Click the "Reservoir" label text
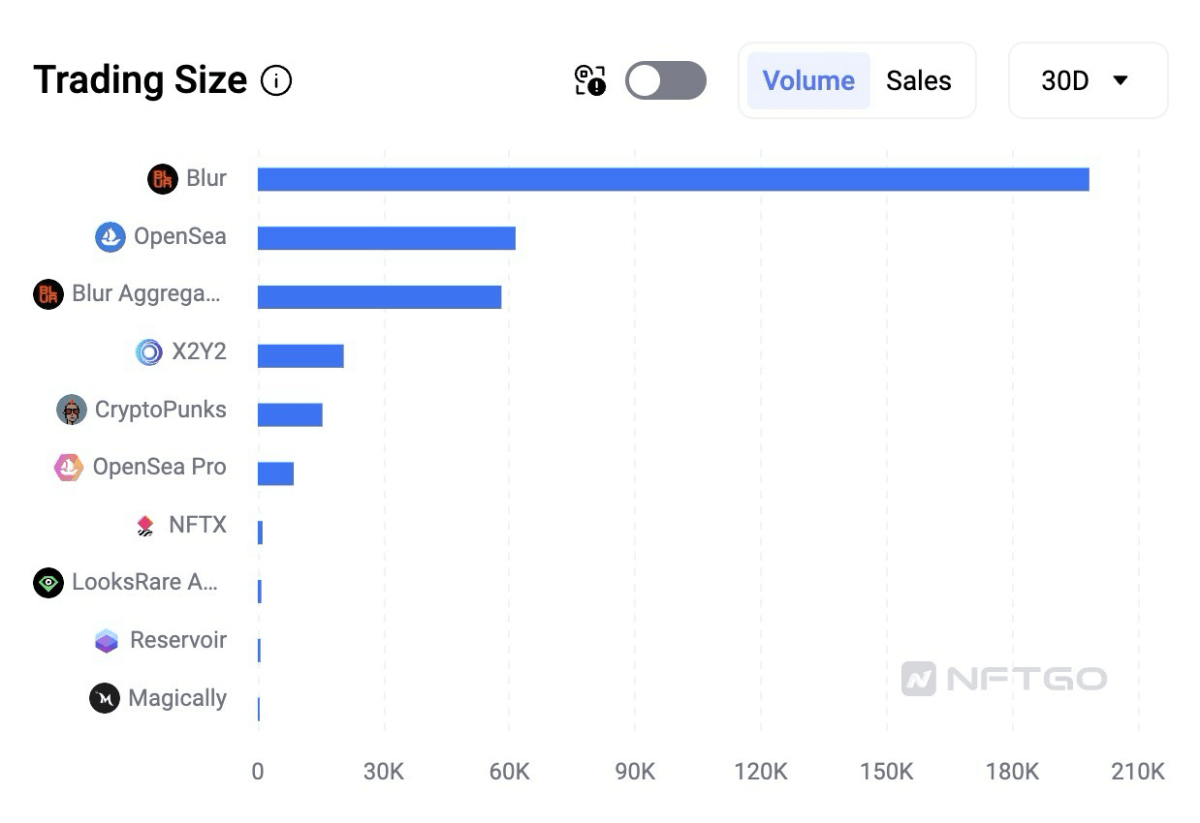The image size is (1200, 823). [178, 640]
